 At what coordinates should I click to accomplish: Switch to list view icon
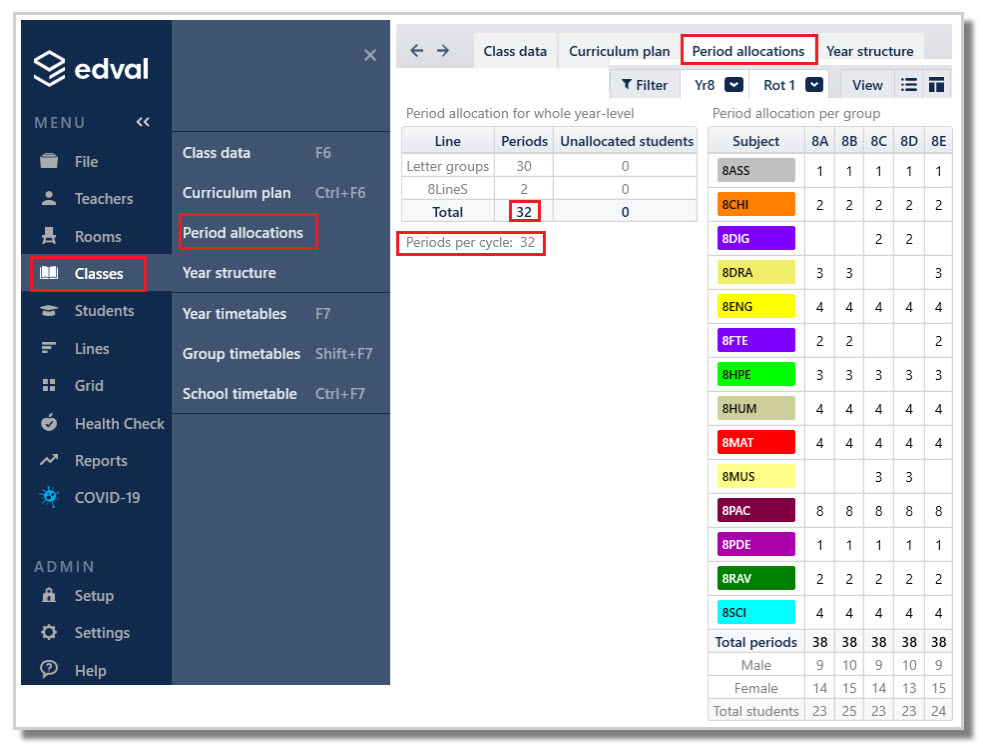click(908, 85)
